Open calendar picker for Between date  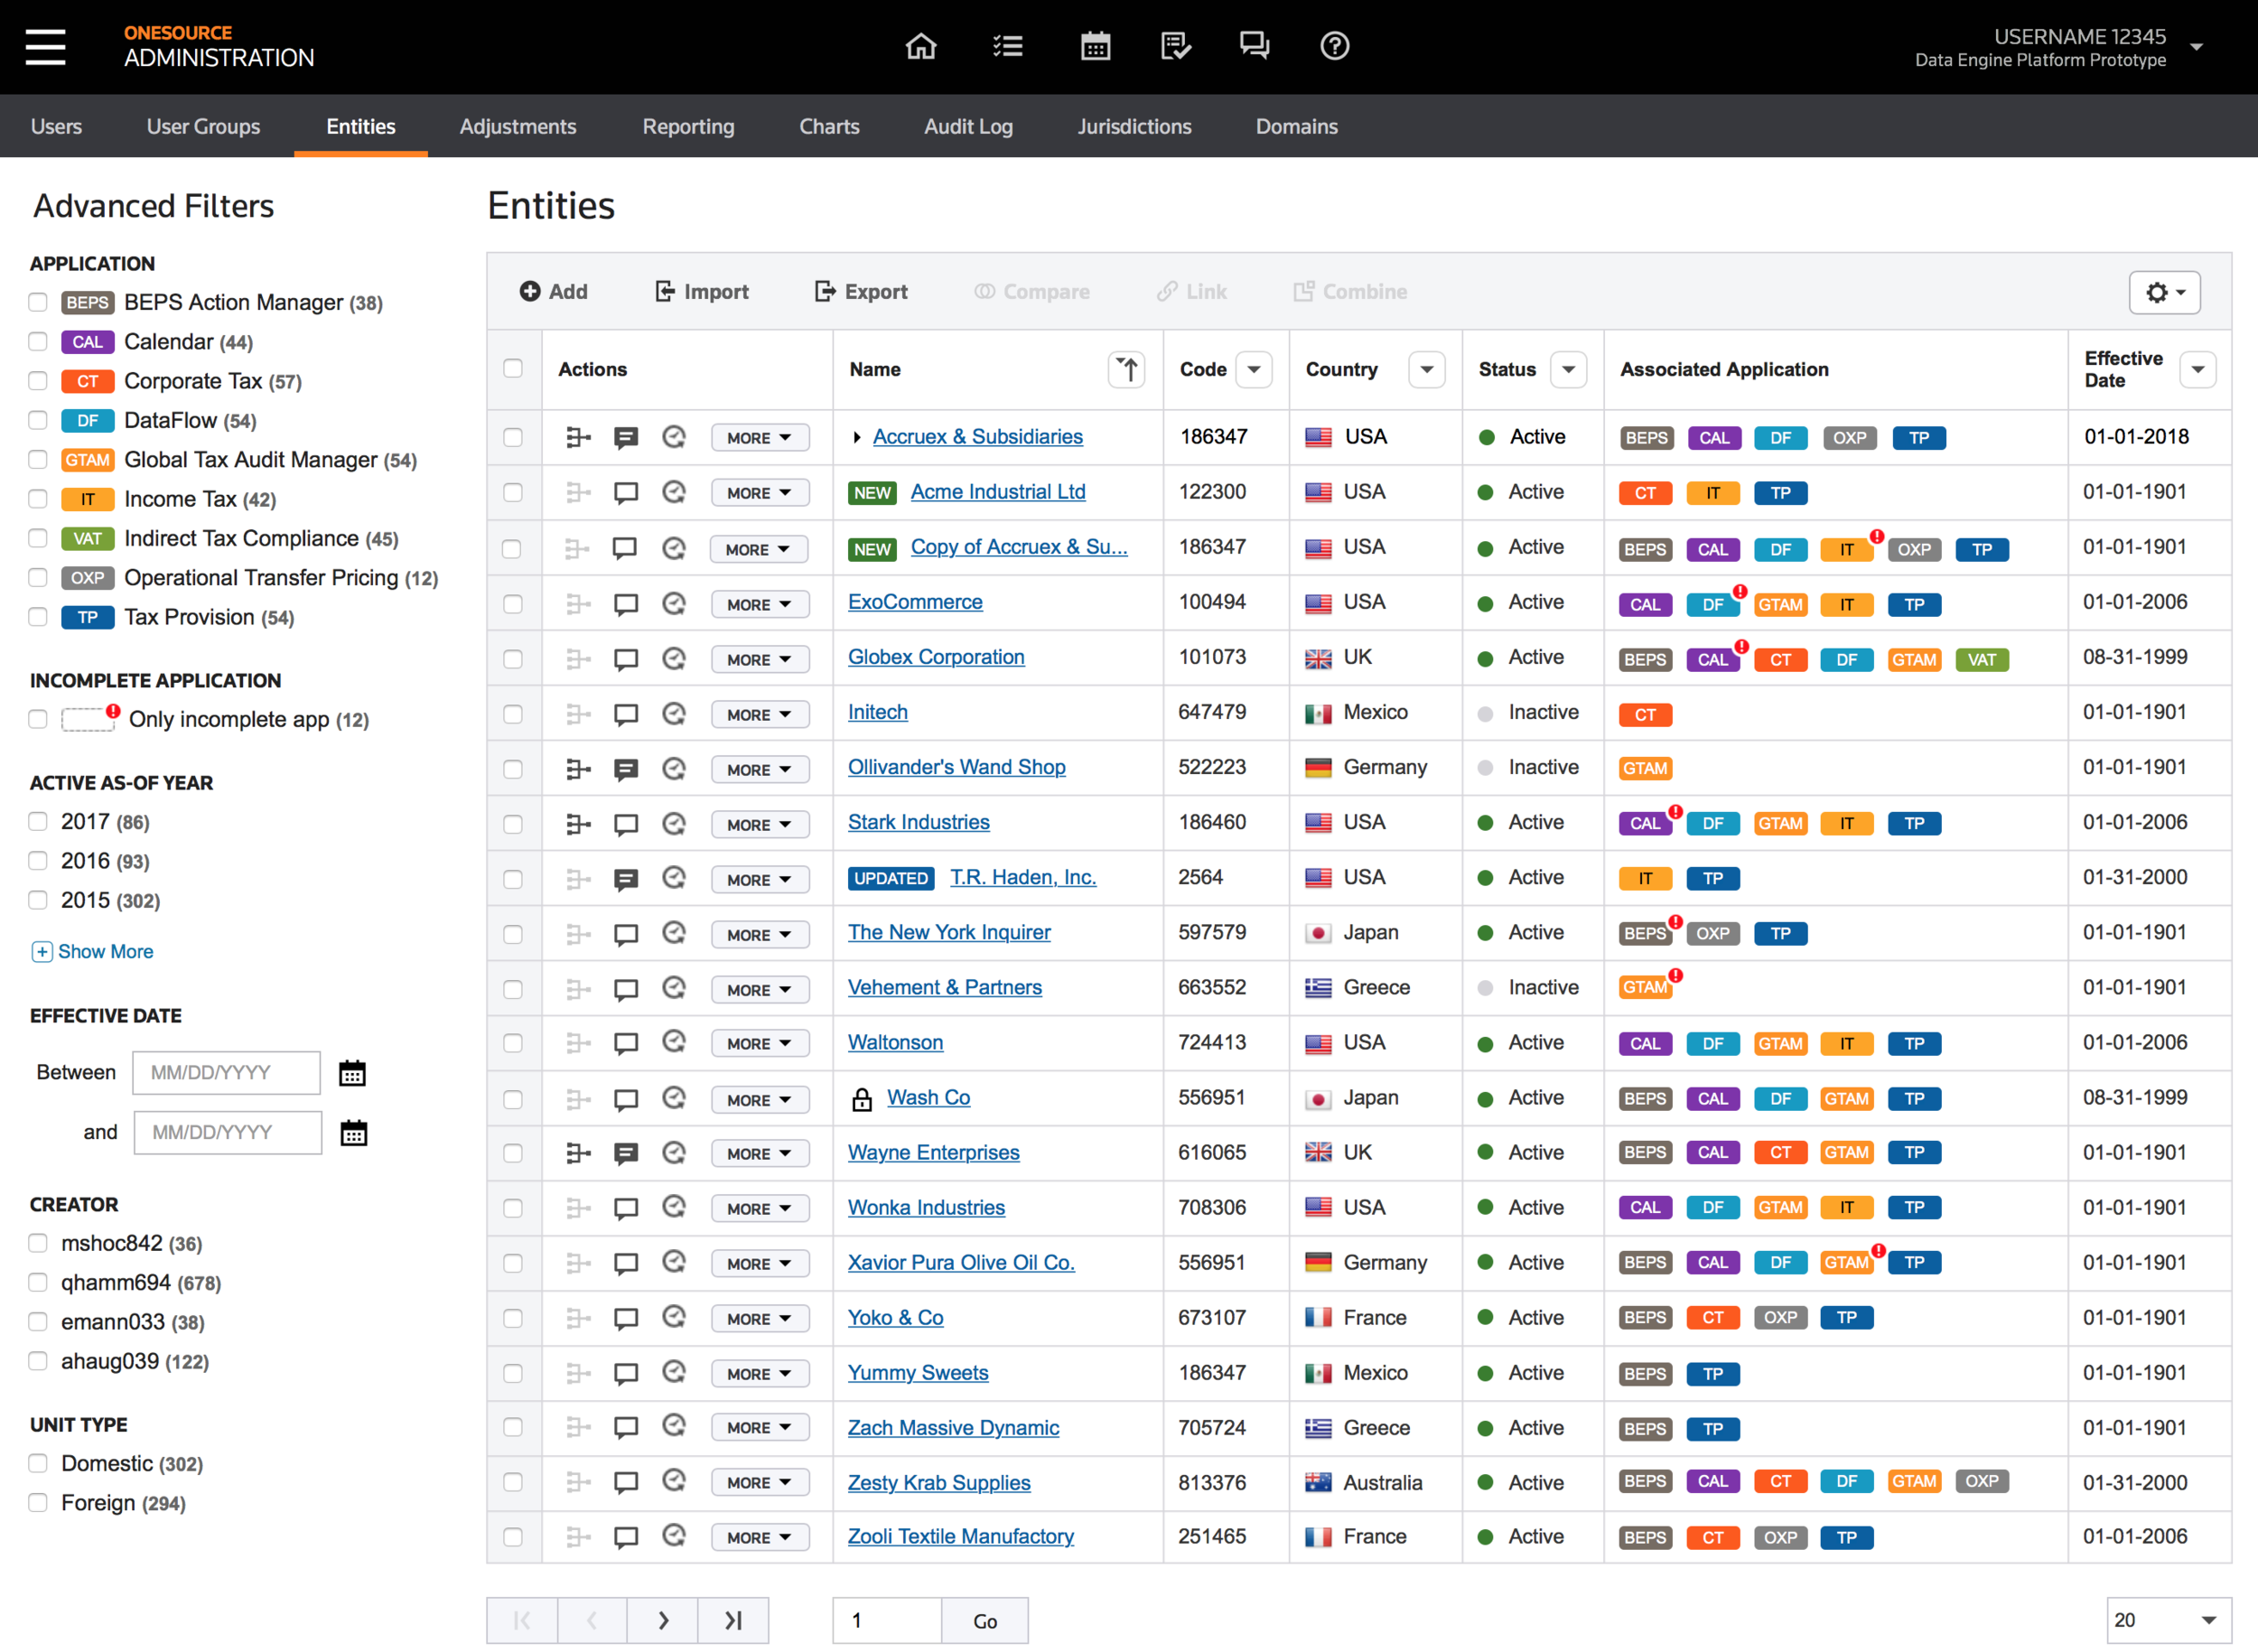tap(352, 1073)
